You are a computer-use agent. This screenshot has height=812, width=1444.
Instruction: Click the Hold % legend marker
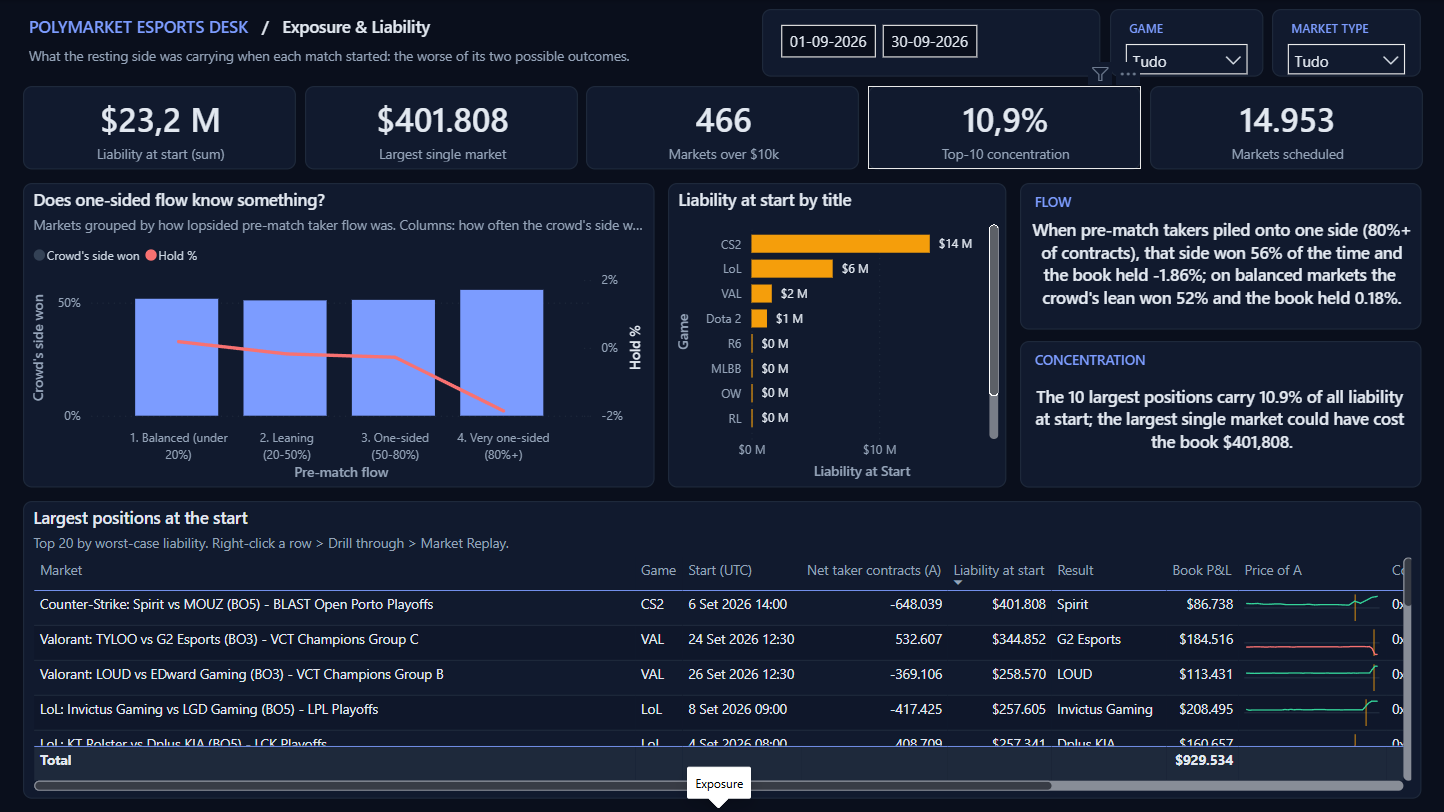151,256
